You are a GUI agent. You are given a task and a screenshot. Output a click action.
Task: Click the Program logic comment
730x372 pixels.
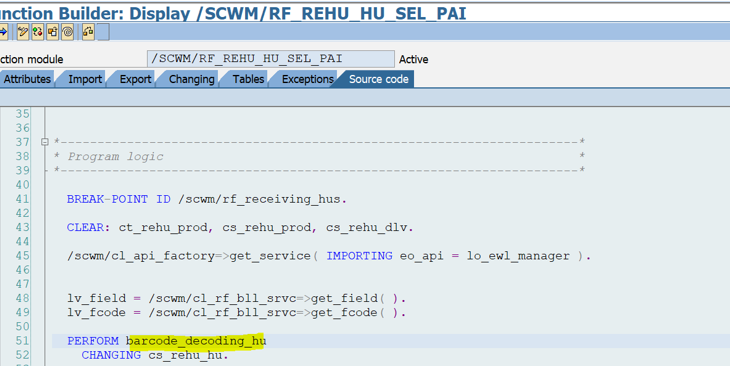tap(116, 156)
